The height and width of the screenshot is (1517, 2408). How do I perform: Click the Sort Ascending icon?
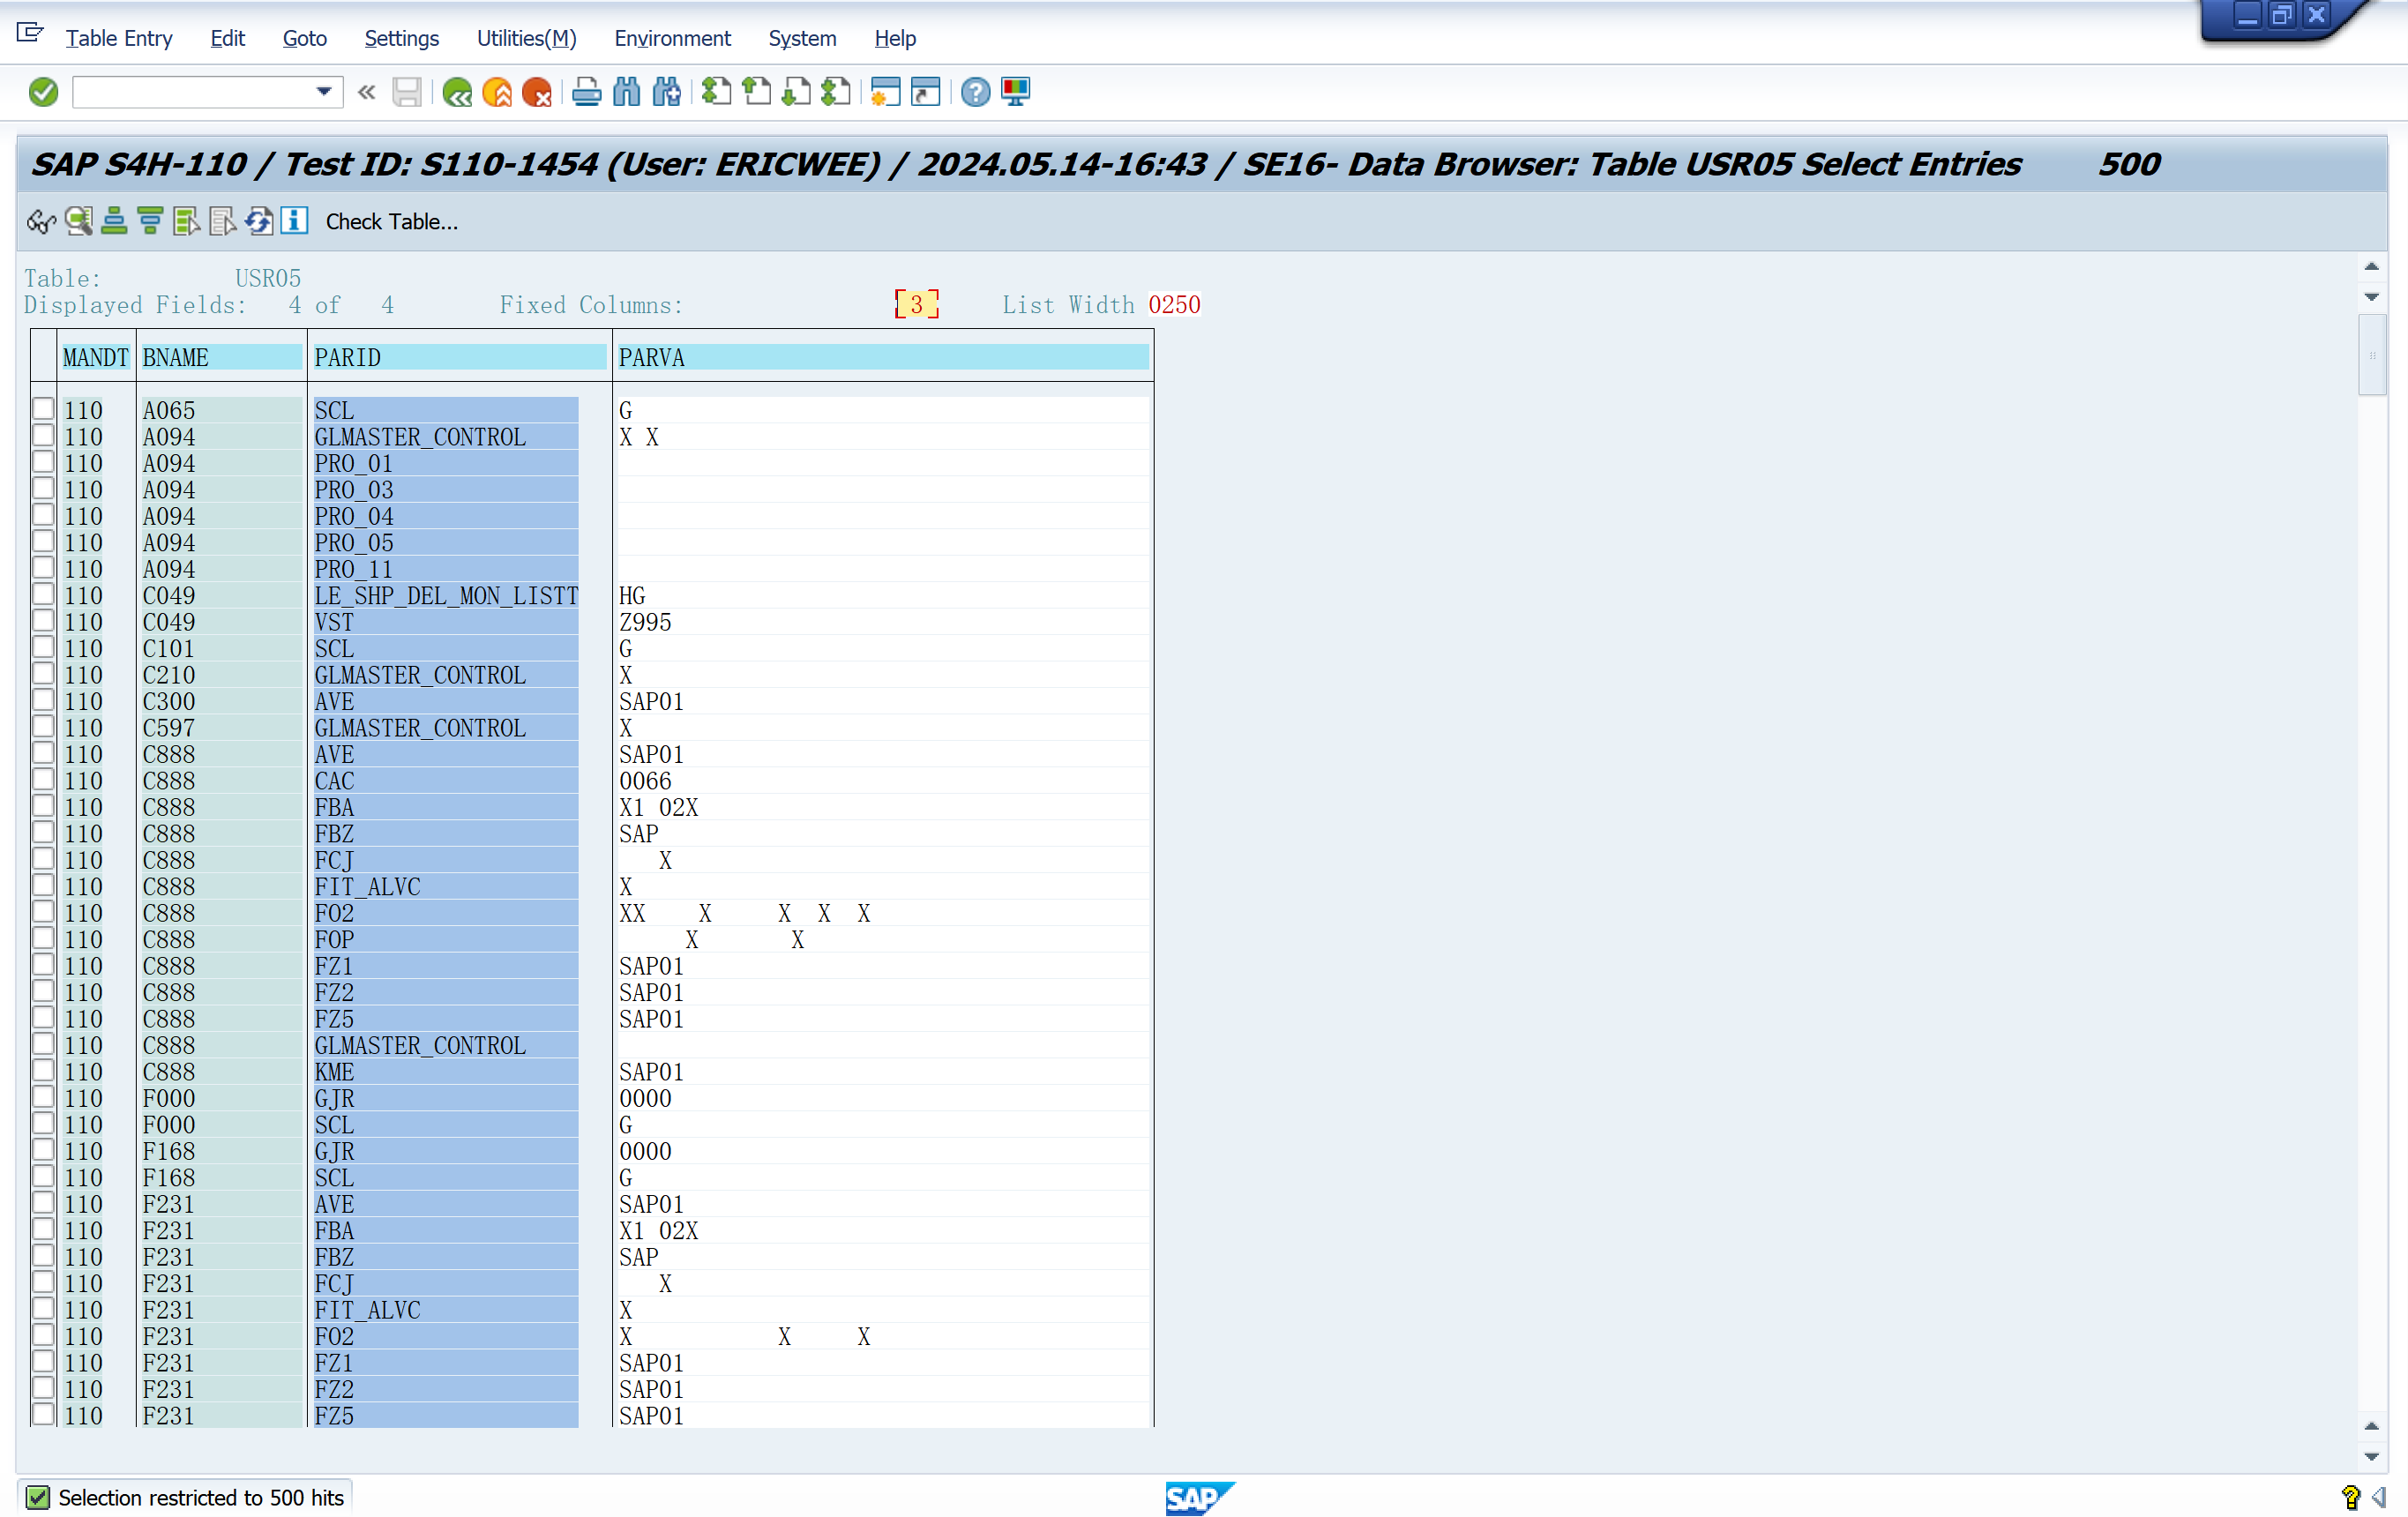pyautogui.click(x=114, y=221)
